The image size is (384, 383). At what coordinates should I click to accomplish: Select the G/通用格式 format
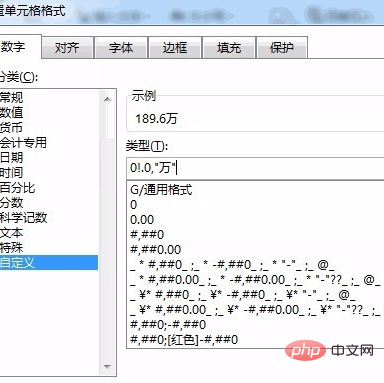[256, 190]
